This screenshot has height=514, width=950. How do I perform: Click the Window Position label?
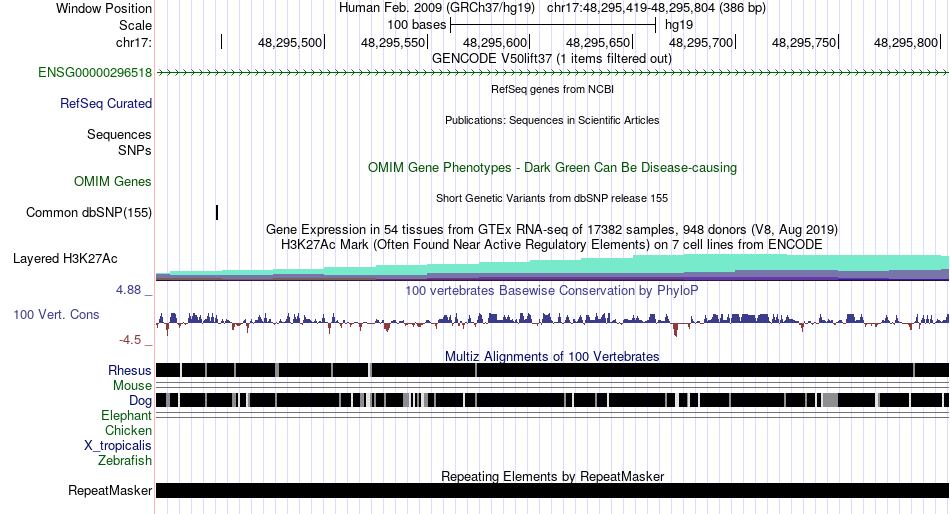tap(104, 8)
